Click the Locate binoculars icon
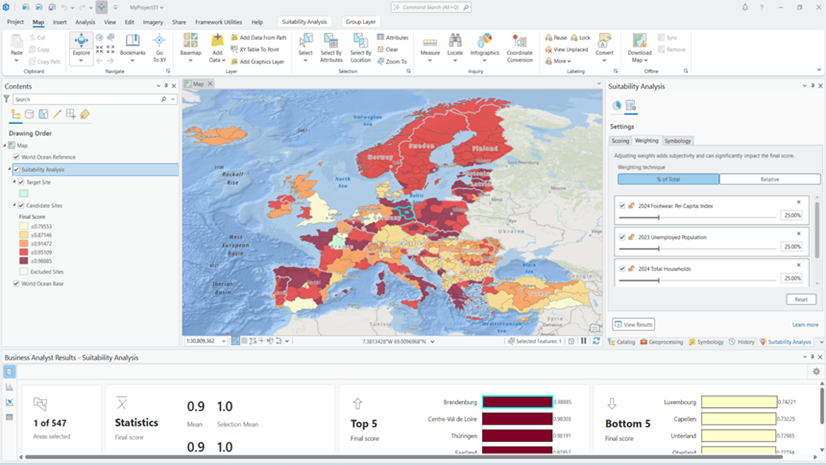Image resolution: width=826 pixels, height=465 pixels. pyautogui.click(x=455, y=41)
